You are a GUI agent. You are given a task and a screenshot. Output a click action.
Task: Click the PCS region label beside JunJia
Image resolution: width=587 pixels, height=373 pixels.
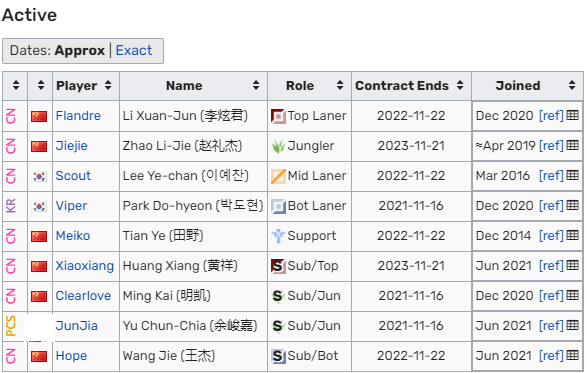[x=11, y=326]
